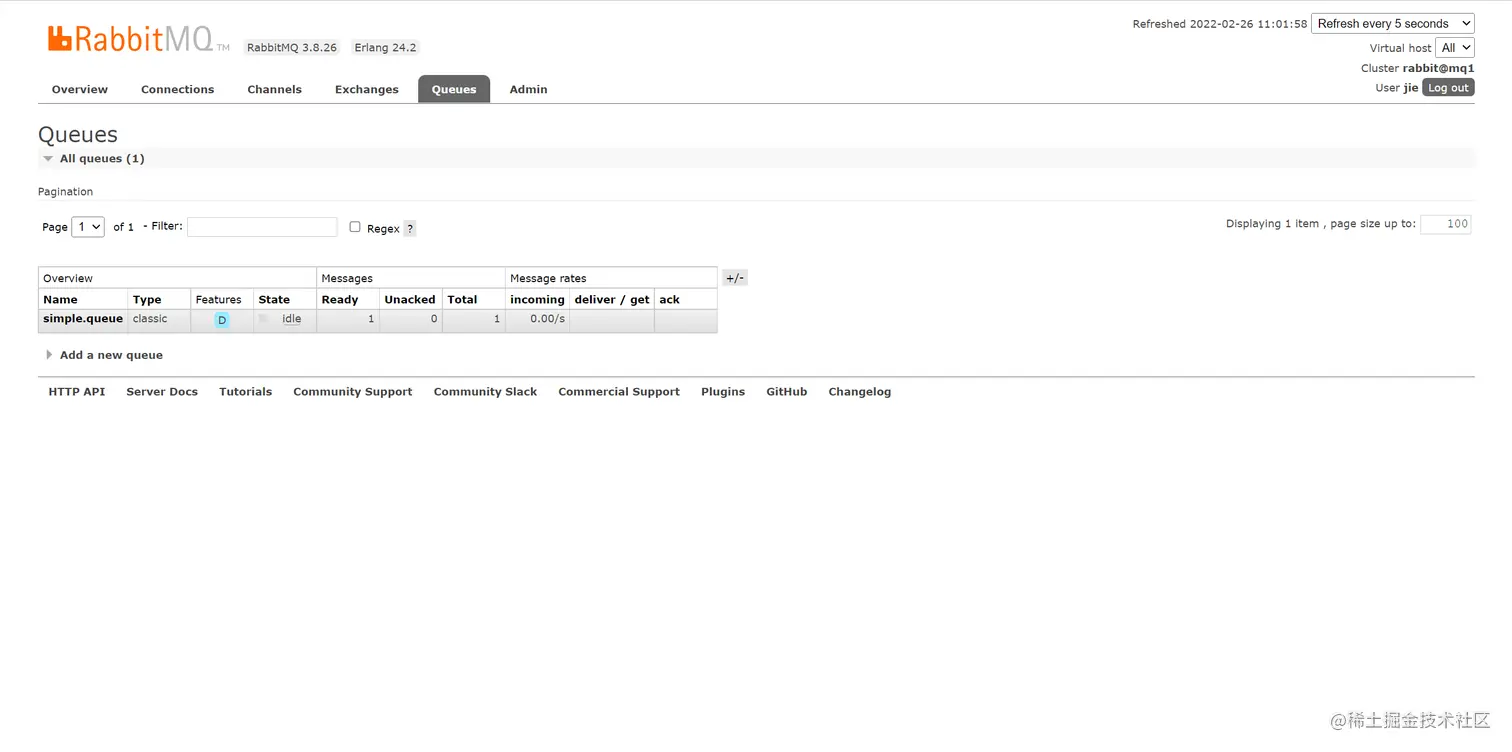Viewport: 1512px width, 752px height.
Task: Sort by the Name column header
Action: (60, 300)
